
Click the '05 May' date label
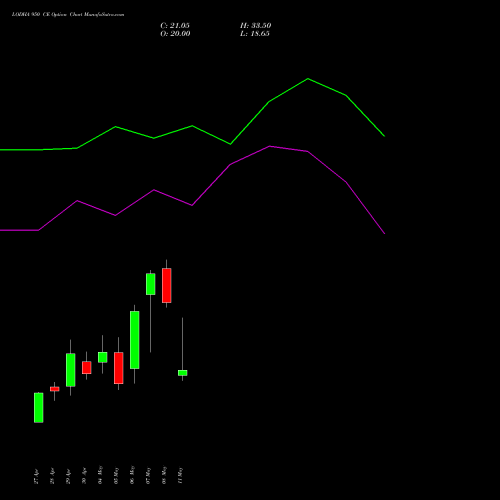coord(116,475)
